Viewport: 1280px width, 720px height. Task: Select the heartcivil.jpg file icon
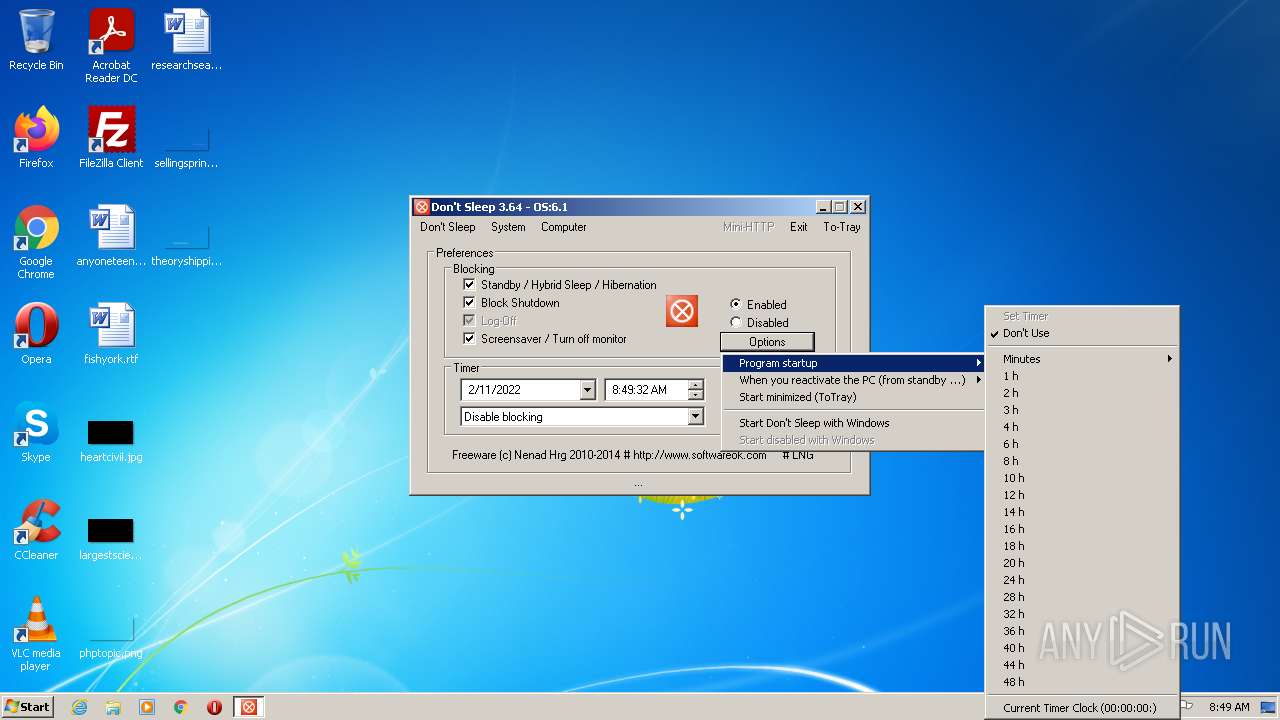pos(111,440)
